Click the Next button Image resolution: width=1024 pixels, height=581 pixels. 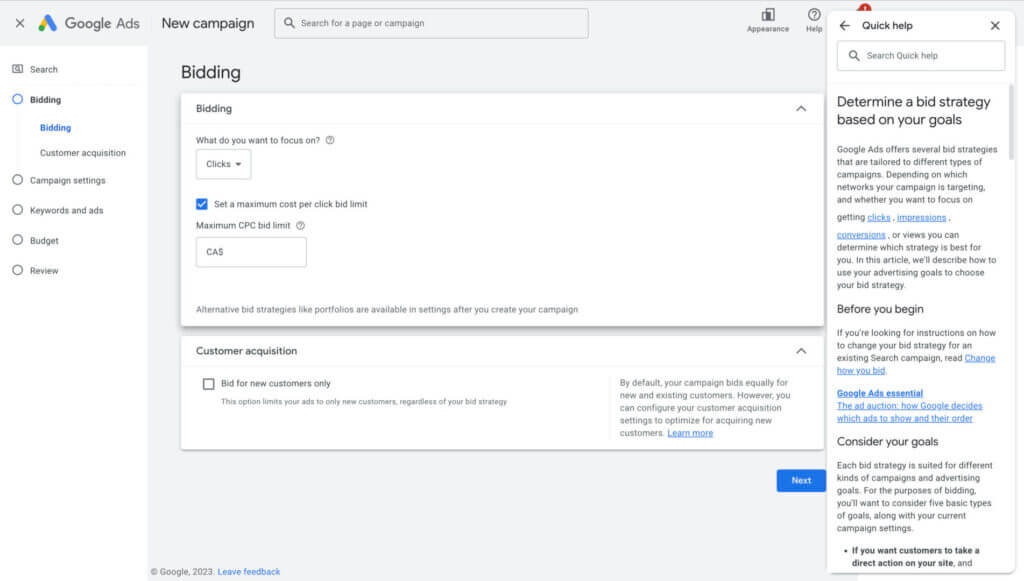pos(800,480)
